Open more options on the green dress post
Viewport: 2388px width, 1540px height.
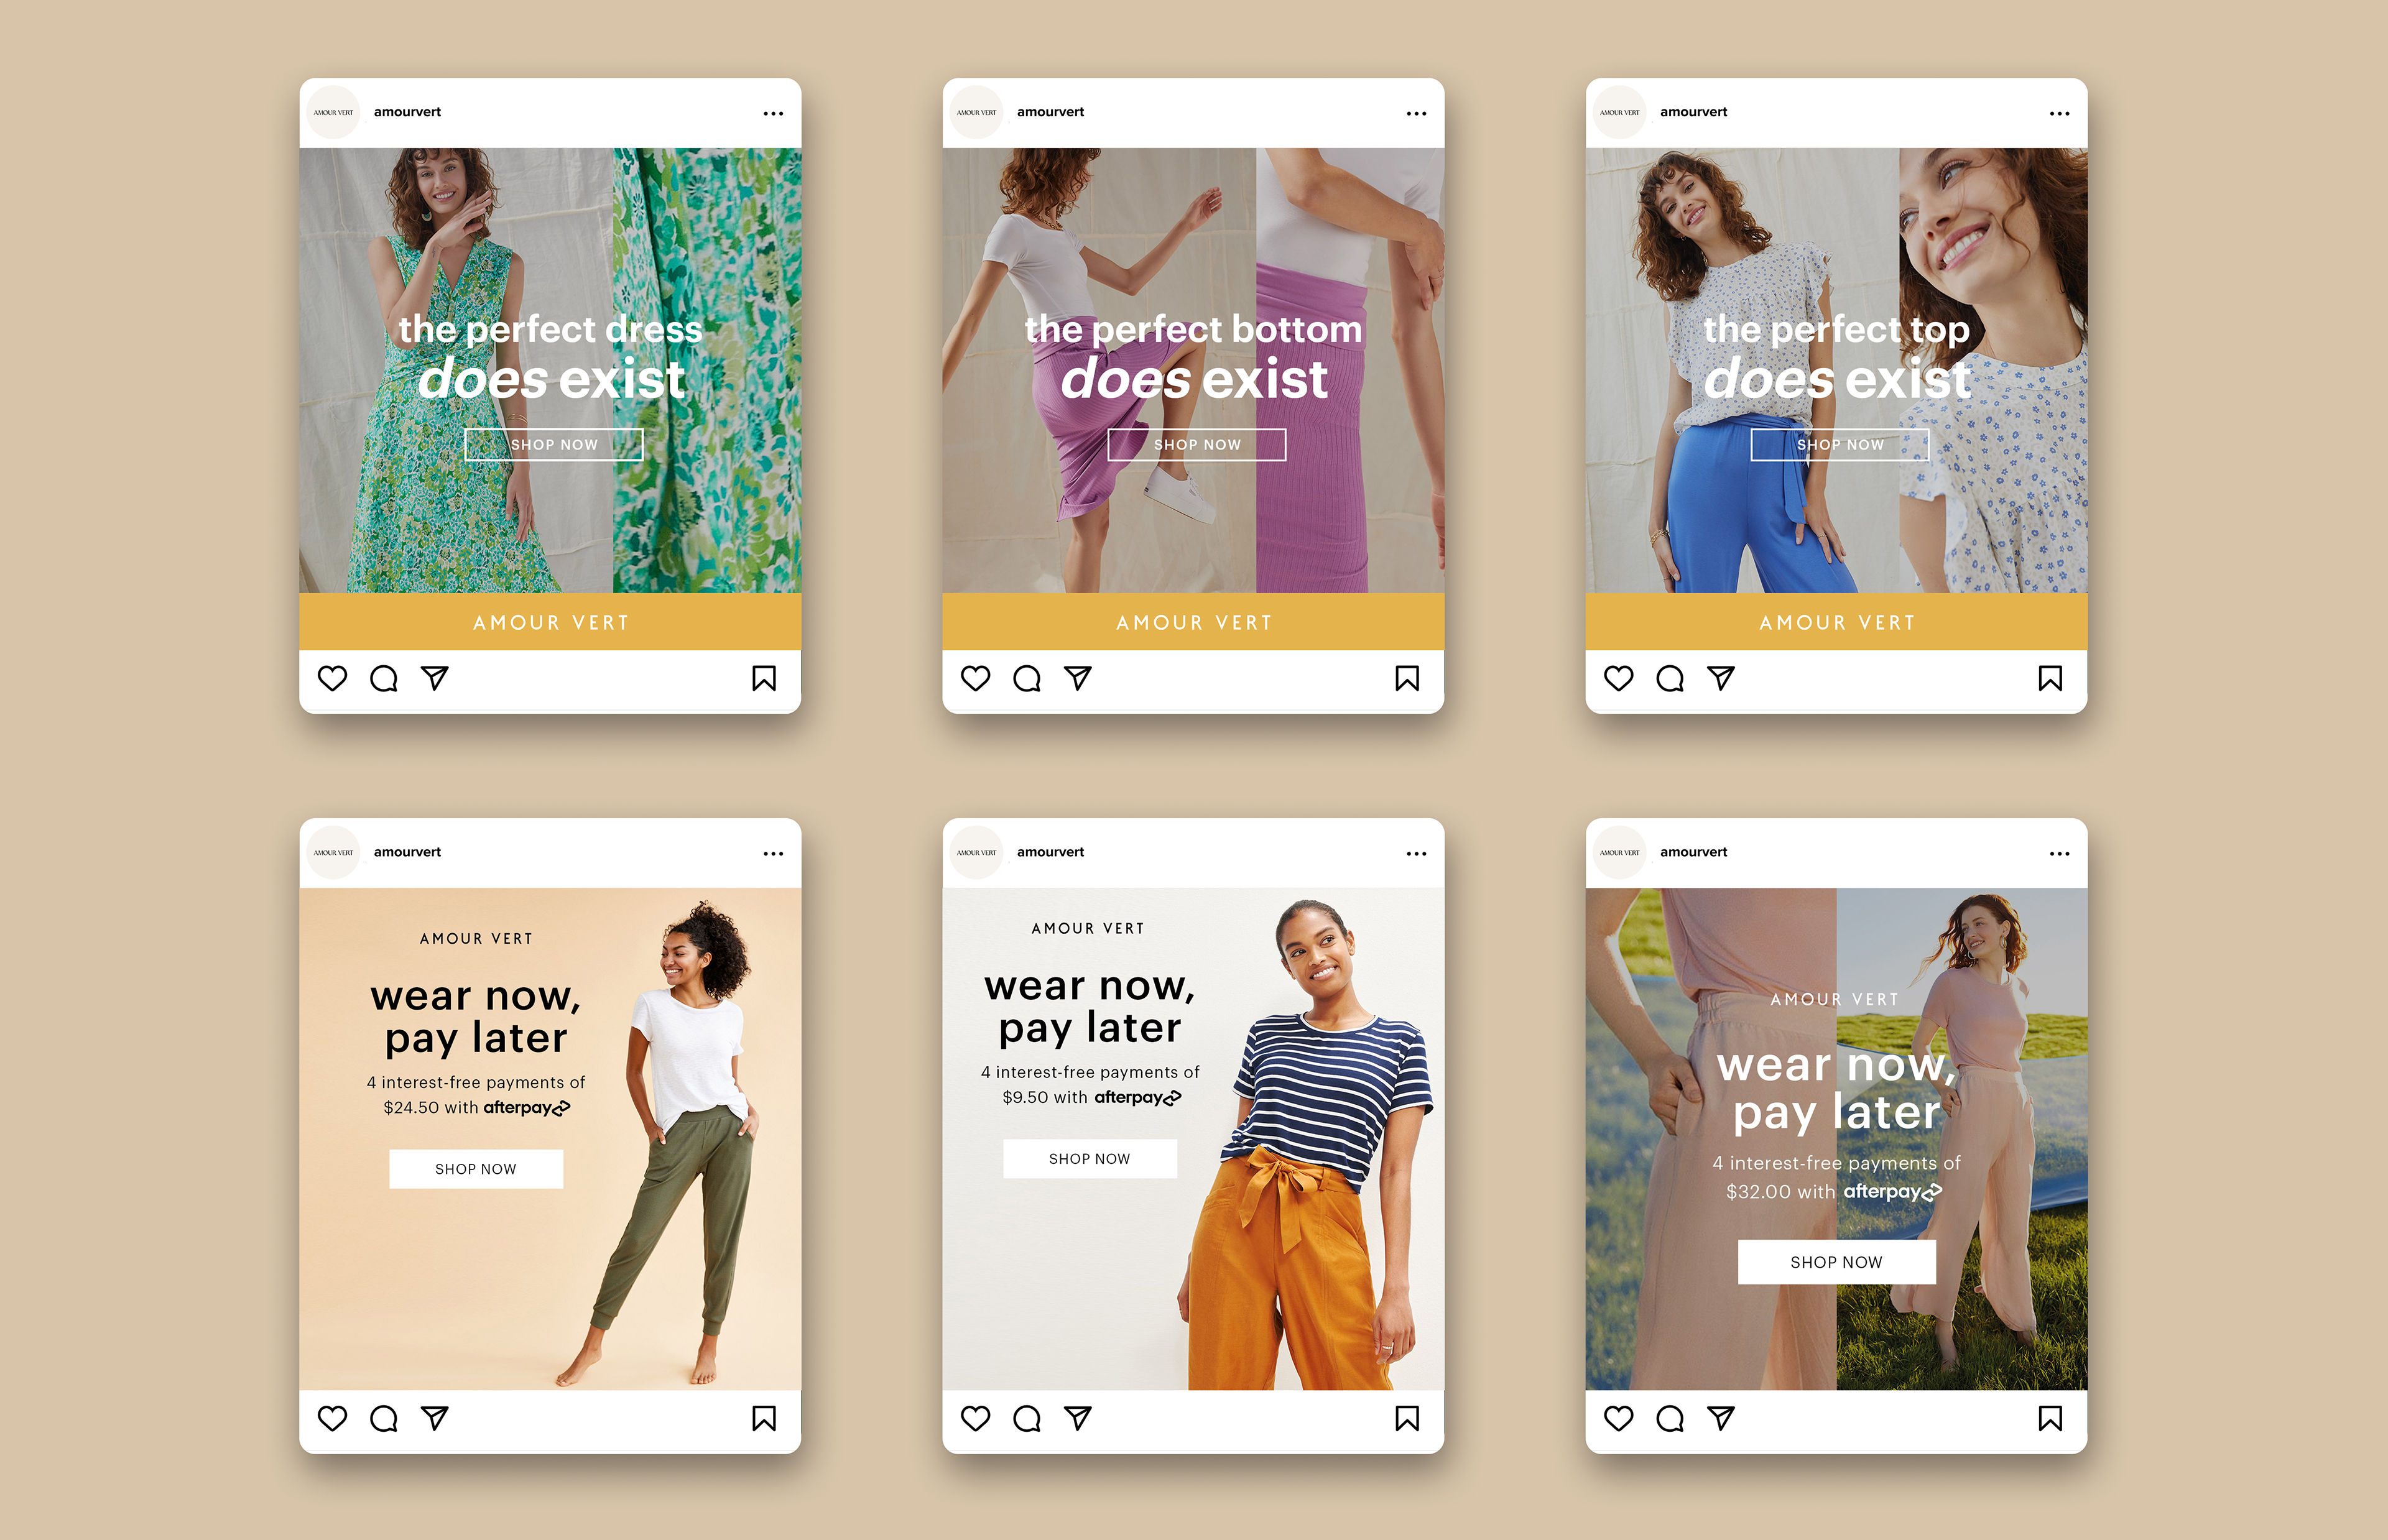click(x=773, y=114)
